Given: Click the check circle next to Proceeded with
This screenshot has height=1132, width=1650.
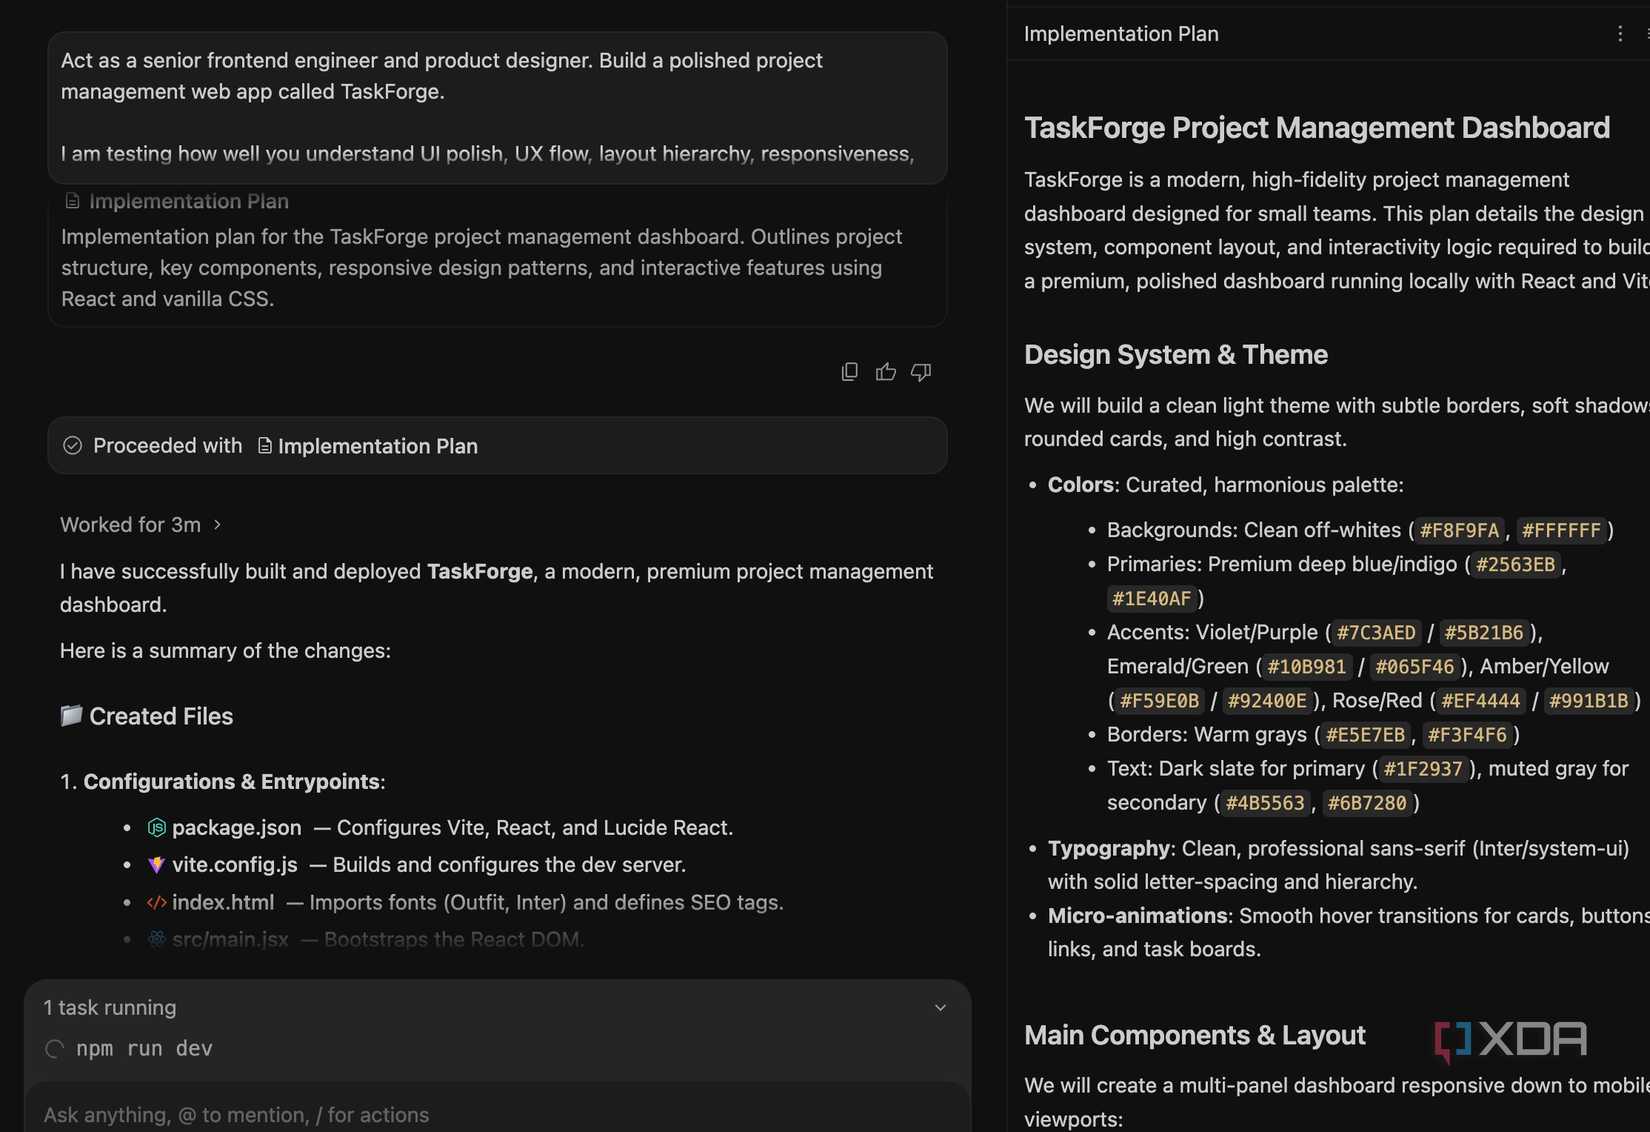Looking at the screenshot, I should click(72, 445).
